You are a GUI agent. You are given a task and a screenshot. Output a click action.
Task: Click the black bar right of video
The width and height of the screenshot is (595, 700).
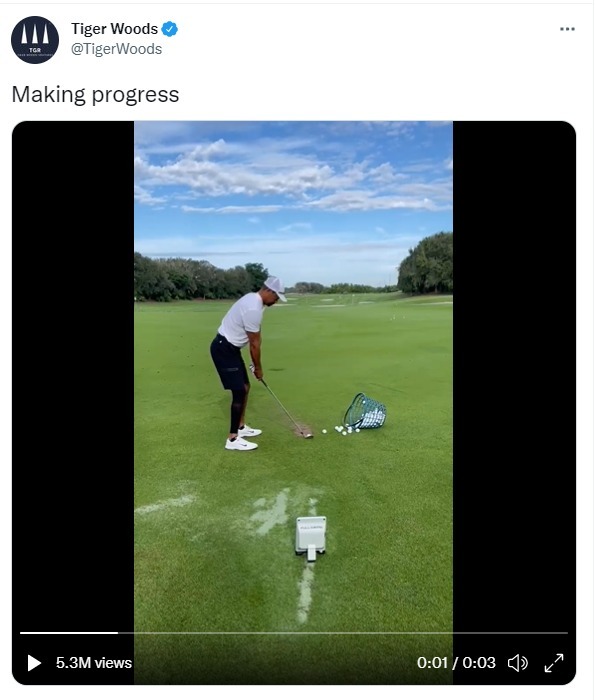(514, 375)
